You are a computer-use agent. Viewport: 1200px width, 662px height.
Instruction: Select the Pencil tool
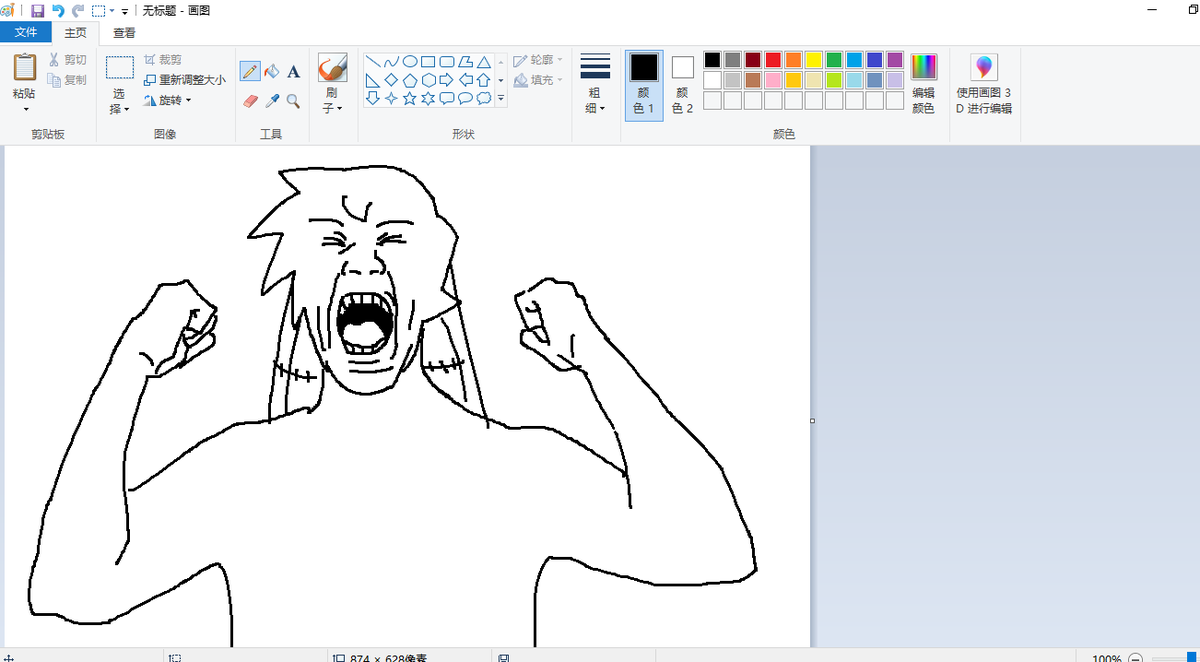pos(250,71)
